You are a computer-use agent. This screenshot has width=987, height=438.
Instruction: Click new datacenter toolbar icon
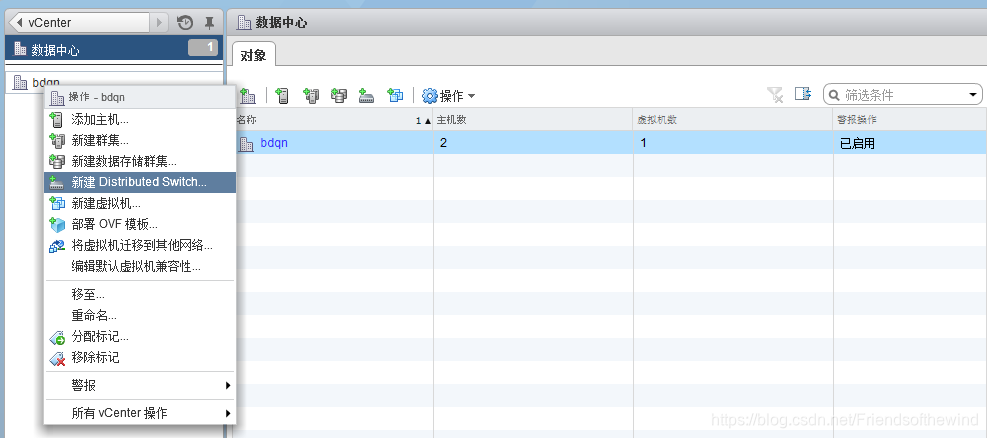[x=248, y=96]
